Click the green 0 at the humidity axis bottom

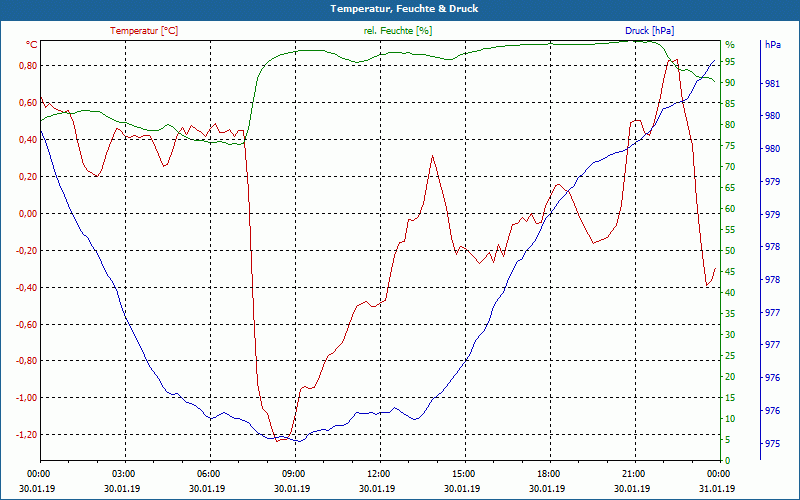pyautogui.click(x=728, y=461)
